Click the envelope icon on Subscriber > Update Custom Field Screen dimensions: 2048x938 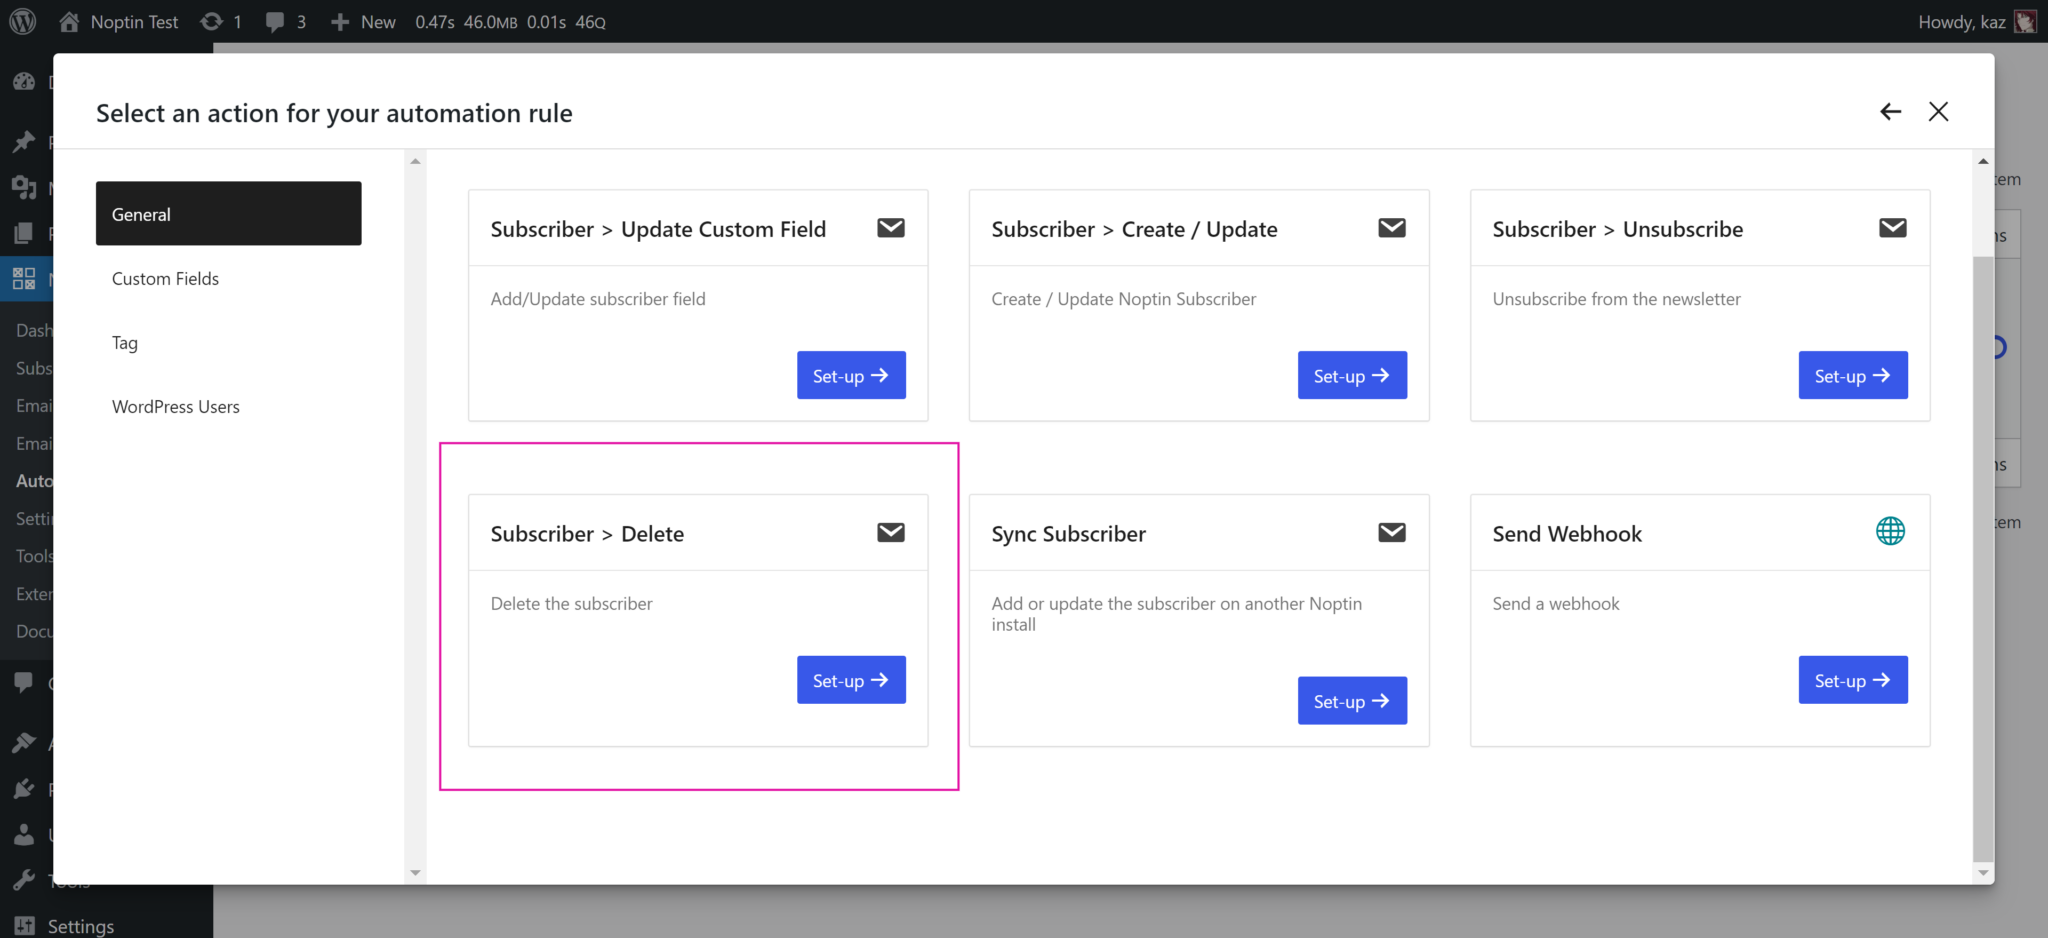click(x=890, y=227)
